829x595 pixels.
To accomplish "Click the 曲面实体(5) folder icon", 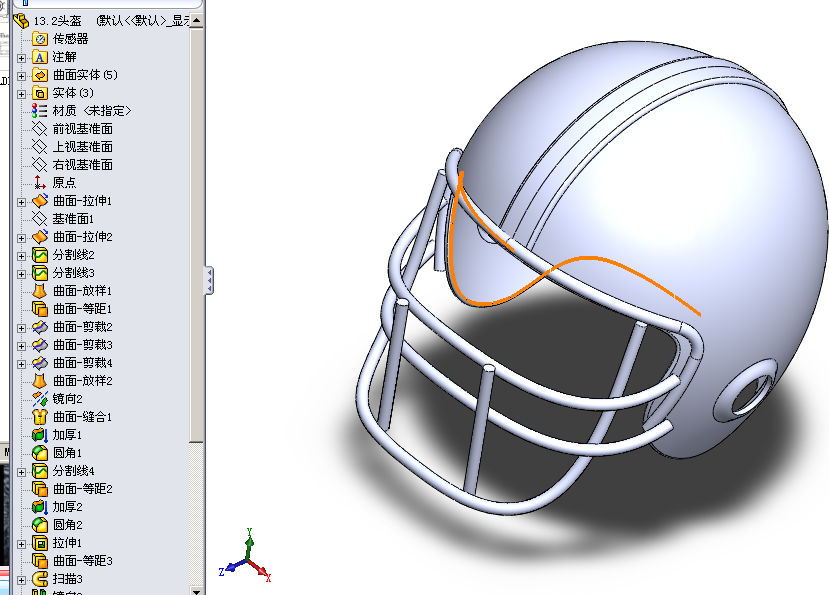I will click(x=40, y=75).
